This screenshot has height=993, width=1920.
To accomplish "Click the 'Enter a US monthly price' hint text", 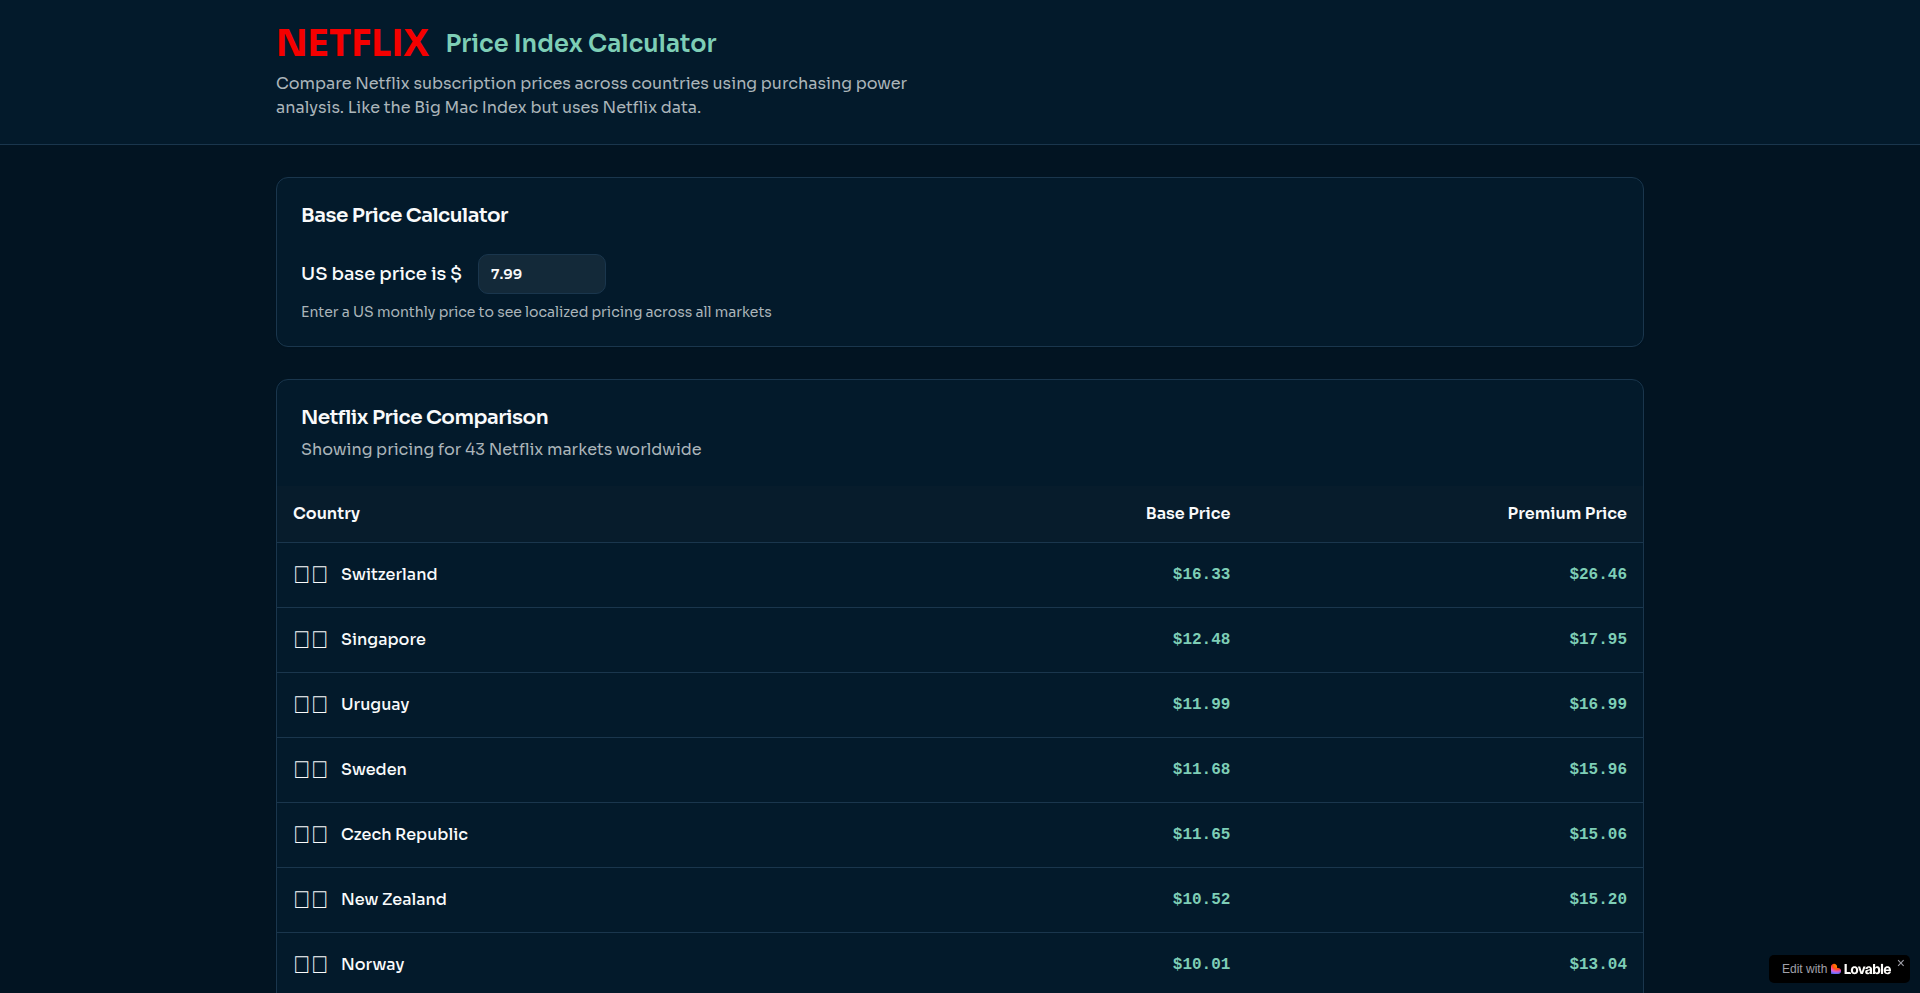I will click(536, 312).
